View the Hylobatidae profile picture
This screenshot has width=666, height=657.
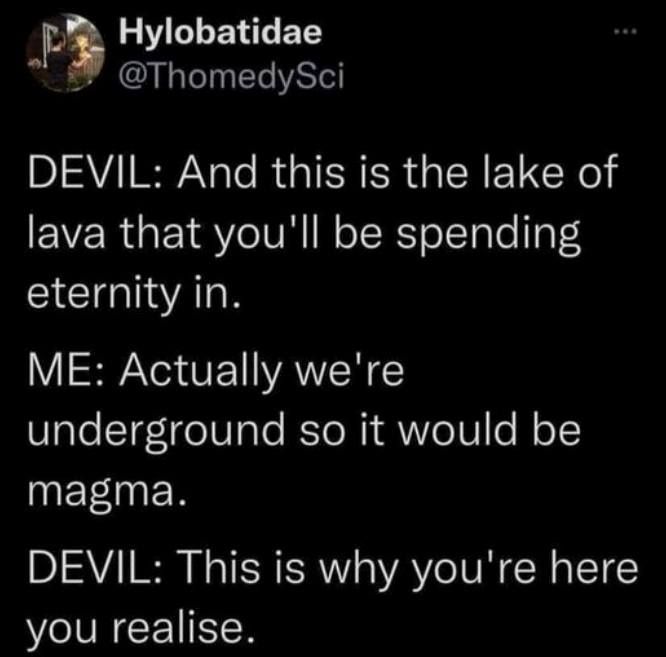(65, 53)
